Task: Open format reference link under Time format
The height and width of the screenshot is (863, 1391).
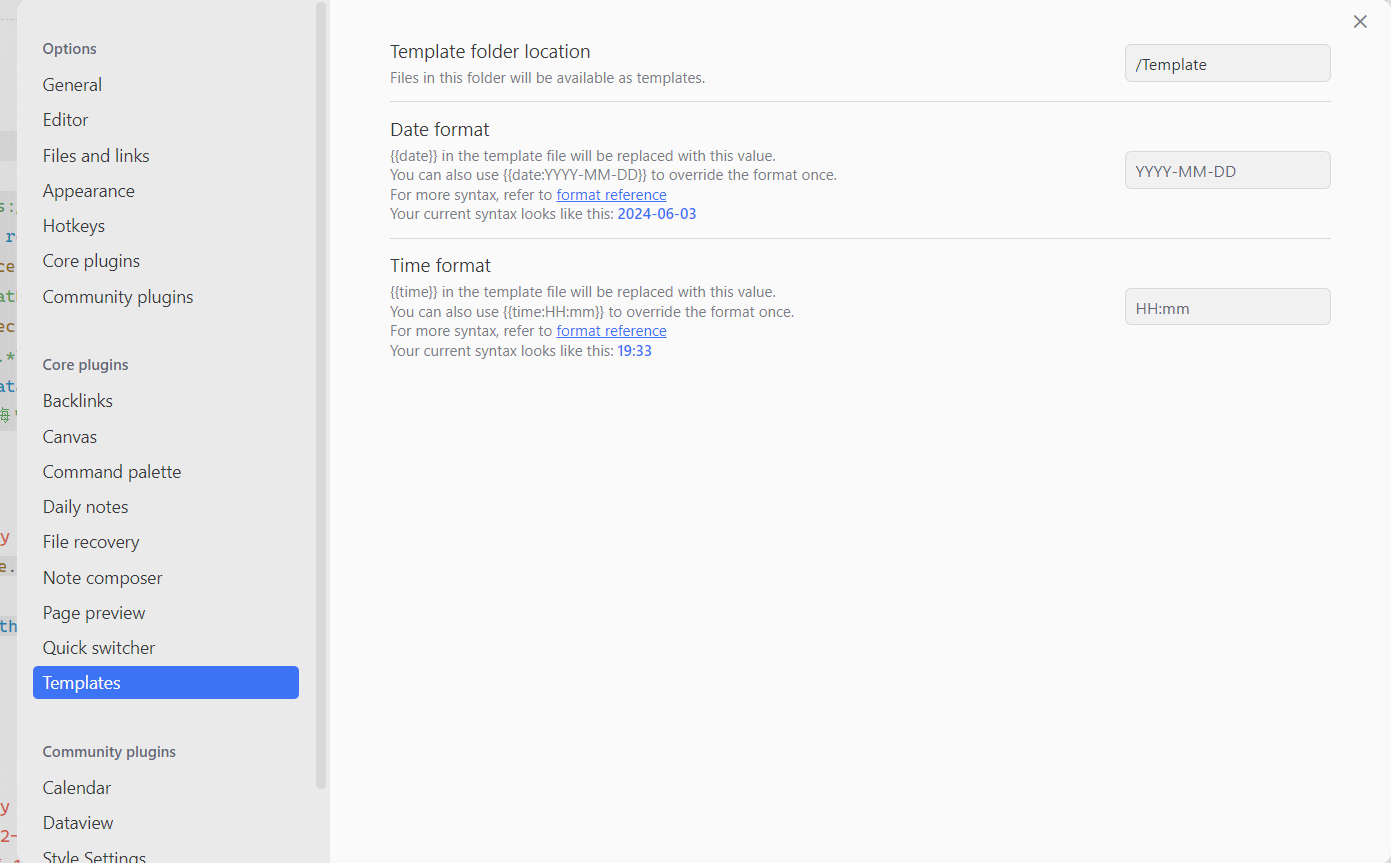Action: [x=611, y=331]
